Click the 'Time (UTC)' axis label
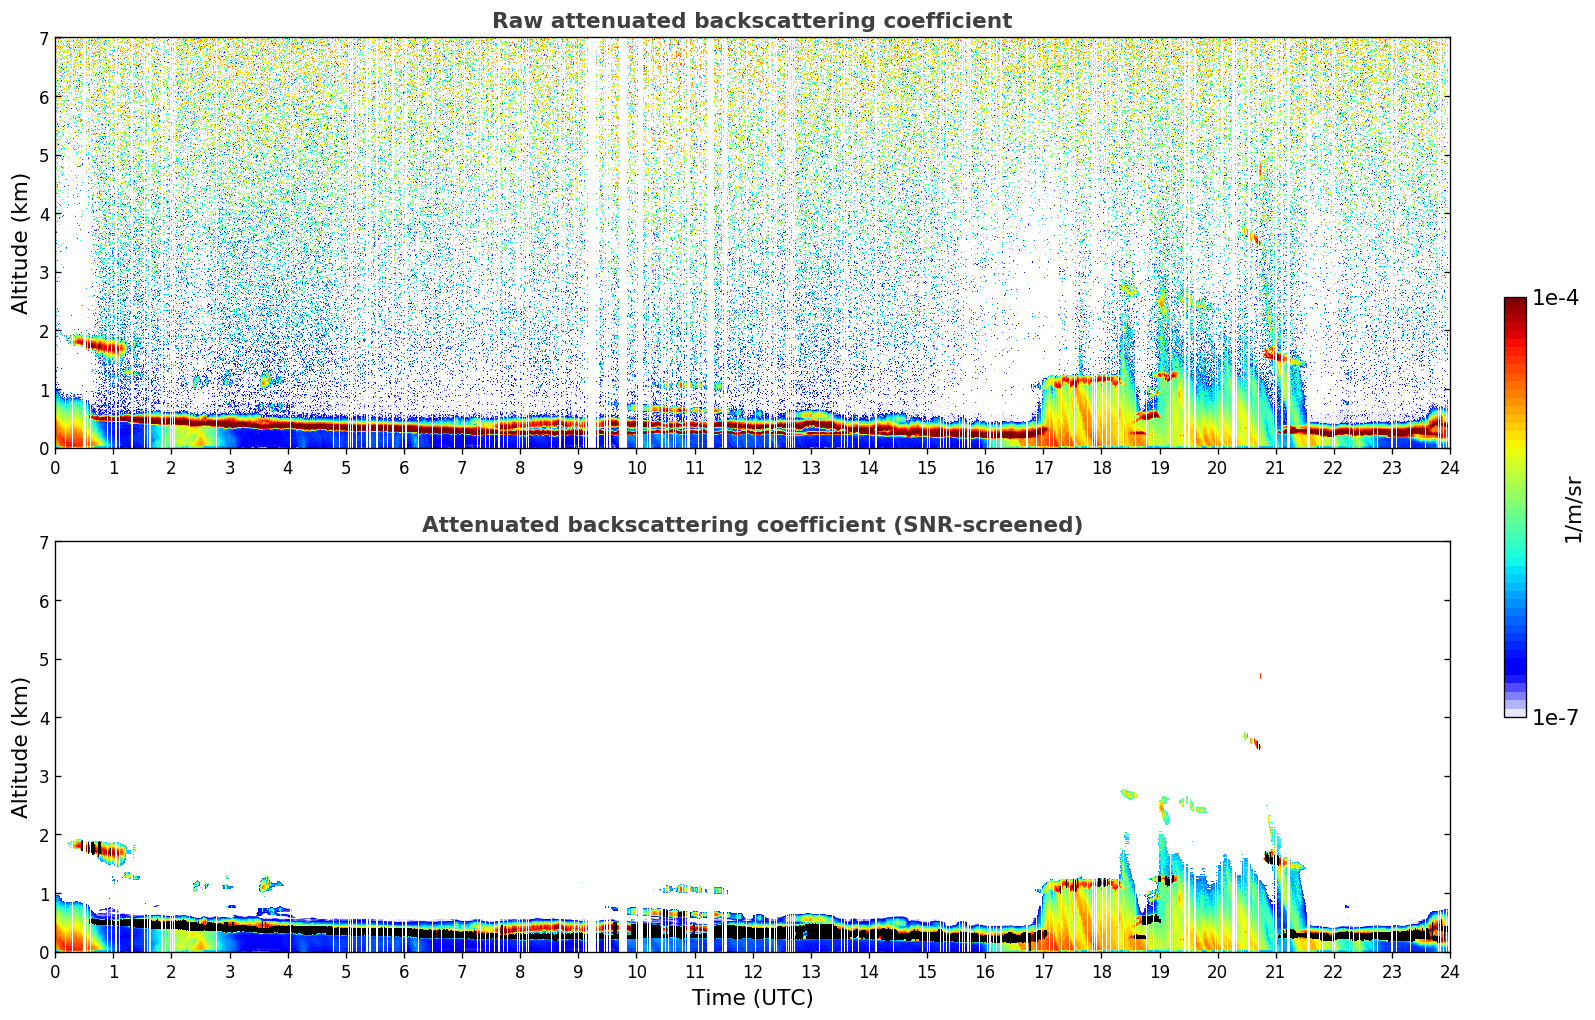Screen dimensions: 1595x1020 tap(752, 997)
